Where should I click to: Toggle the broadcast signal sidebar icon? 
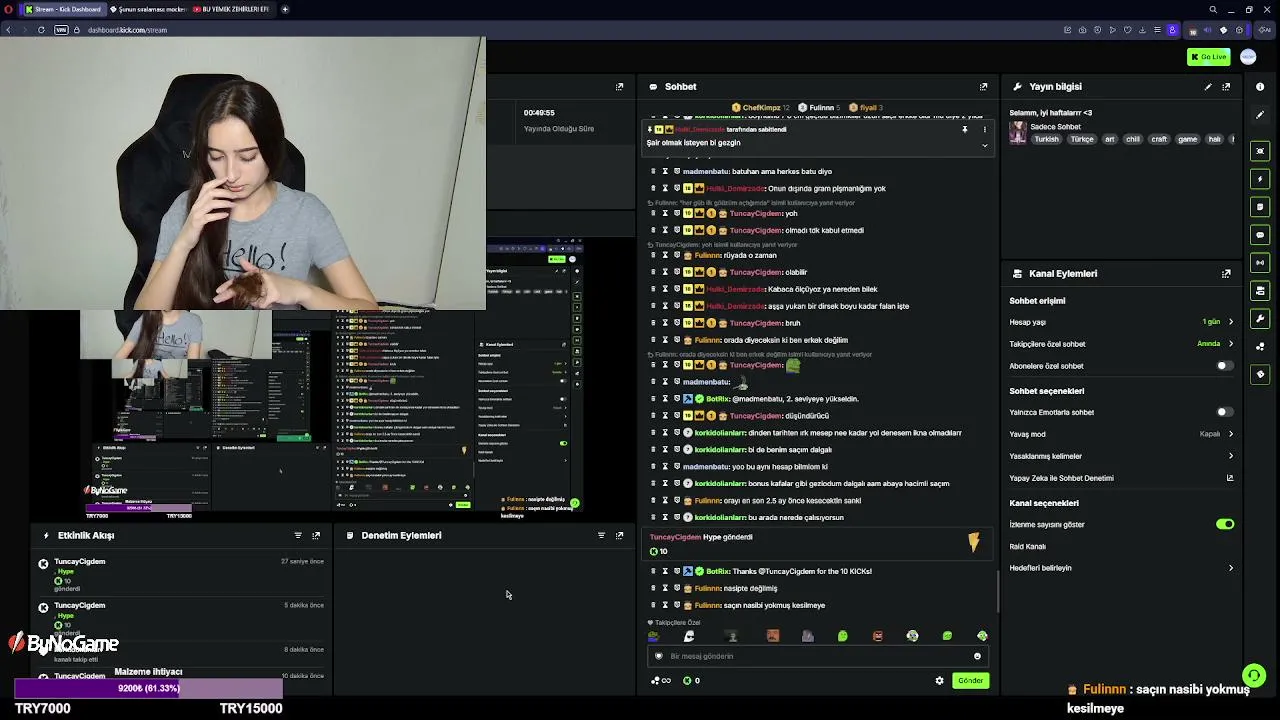pyautogui.click(x=1260, y=263)
